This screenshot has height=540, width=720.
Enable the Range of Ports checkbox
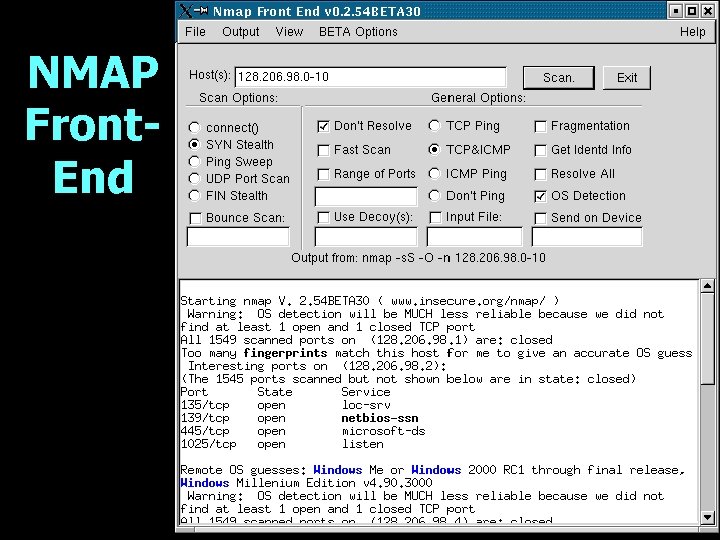click(x=323, y=174)
